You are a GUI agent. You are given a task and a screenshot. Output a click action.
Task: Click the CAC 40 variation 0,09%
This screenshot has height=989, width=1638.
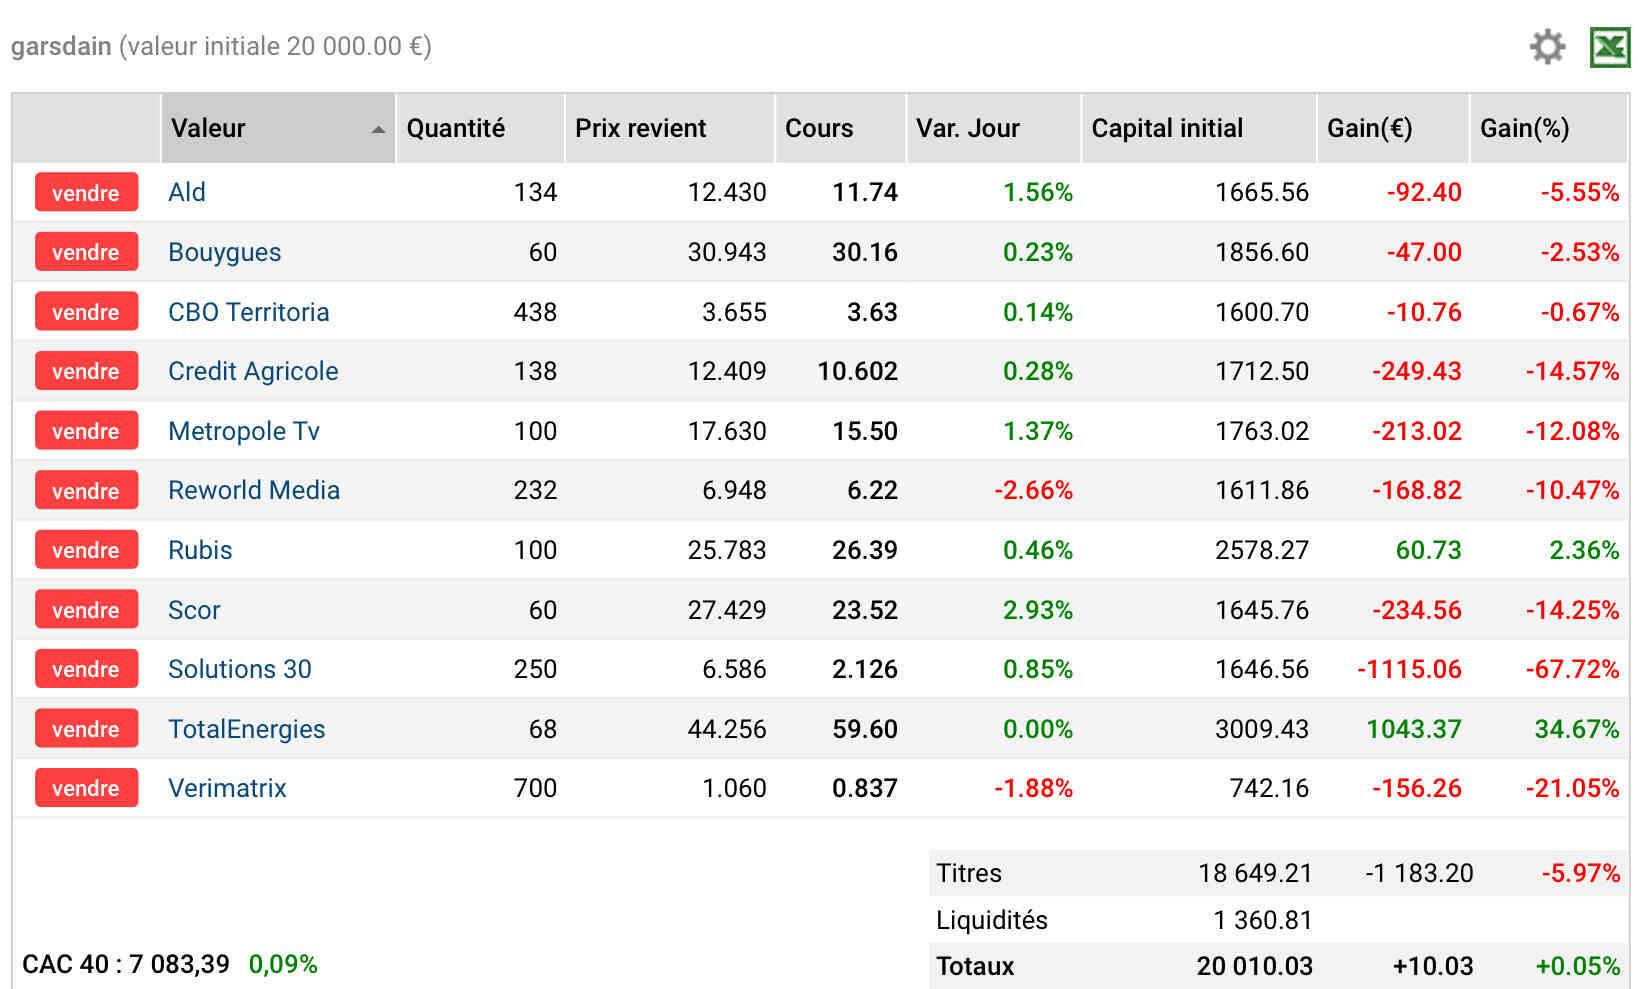283,964
